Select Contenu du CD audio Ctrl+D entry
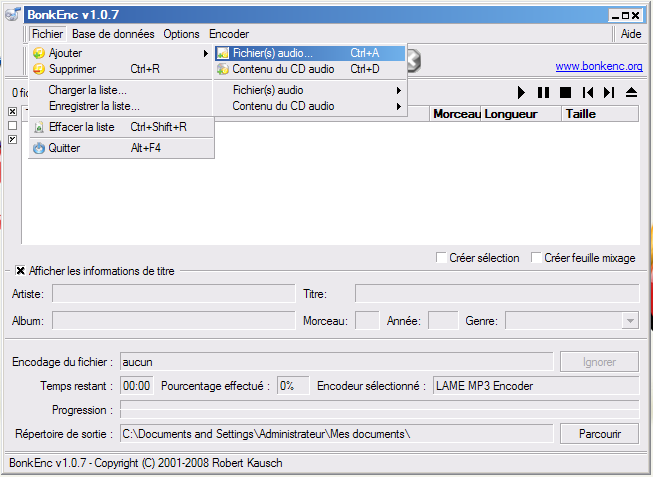Image resolution: width=653 pixels, height=477 pixels. 310,69
